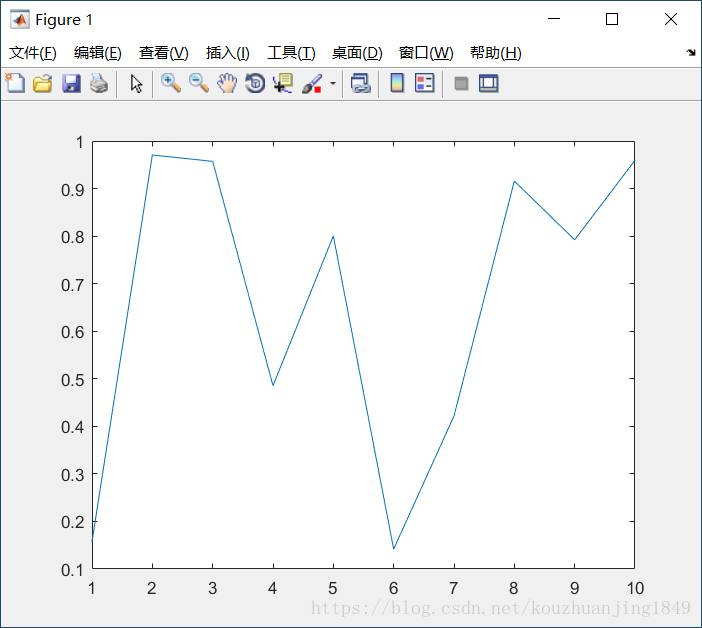
Task: Select the Data Cursor tool
Action: pos(283,83)
